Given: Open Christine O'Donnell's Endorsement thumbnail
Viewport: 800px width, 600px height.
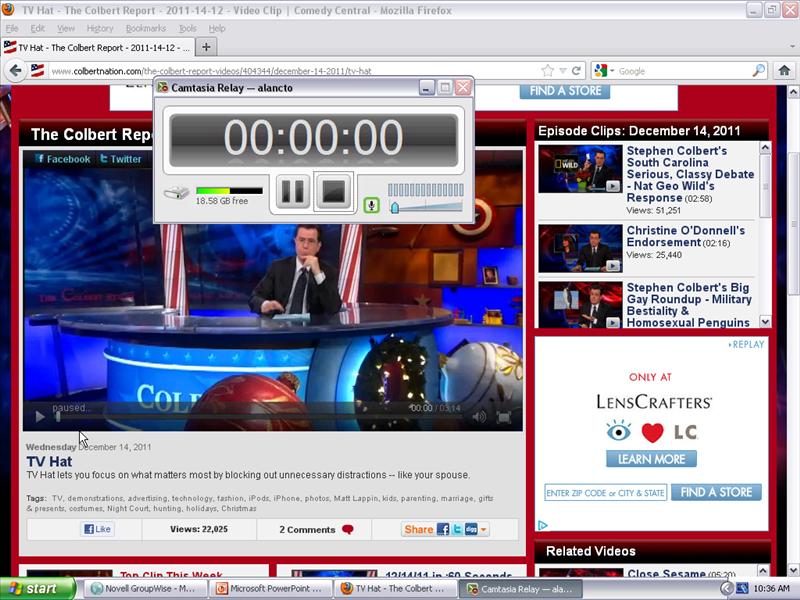Looking at the screenshot, I should (580, 248).
